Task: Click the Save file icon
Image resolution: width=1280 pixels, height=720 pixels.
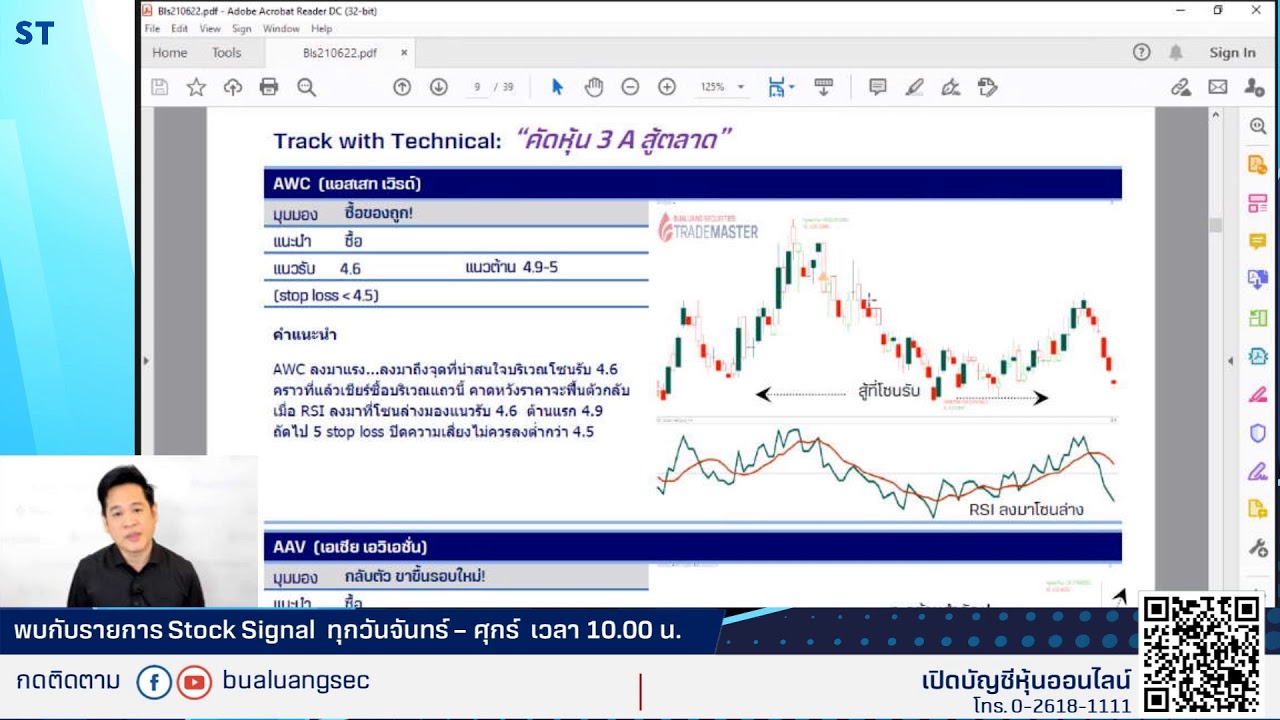Action: click(x=159, y=87)
